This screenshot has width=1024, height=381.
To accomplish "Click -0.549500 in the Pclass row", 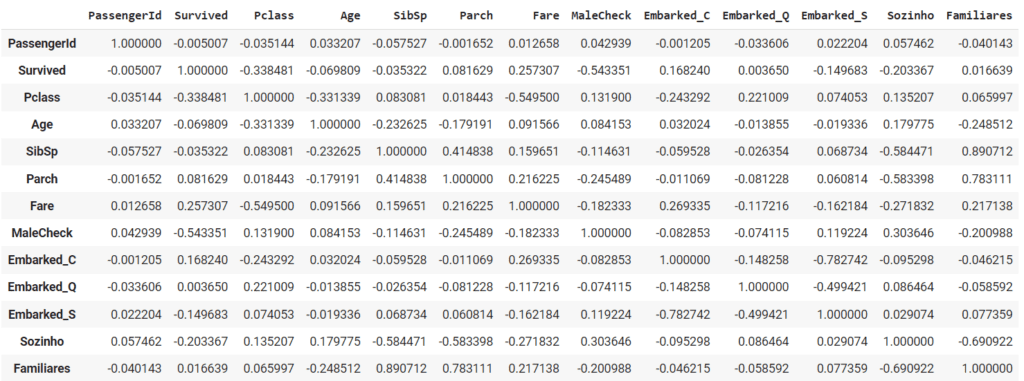I will [x=532, y=97].
